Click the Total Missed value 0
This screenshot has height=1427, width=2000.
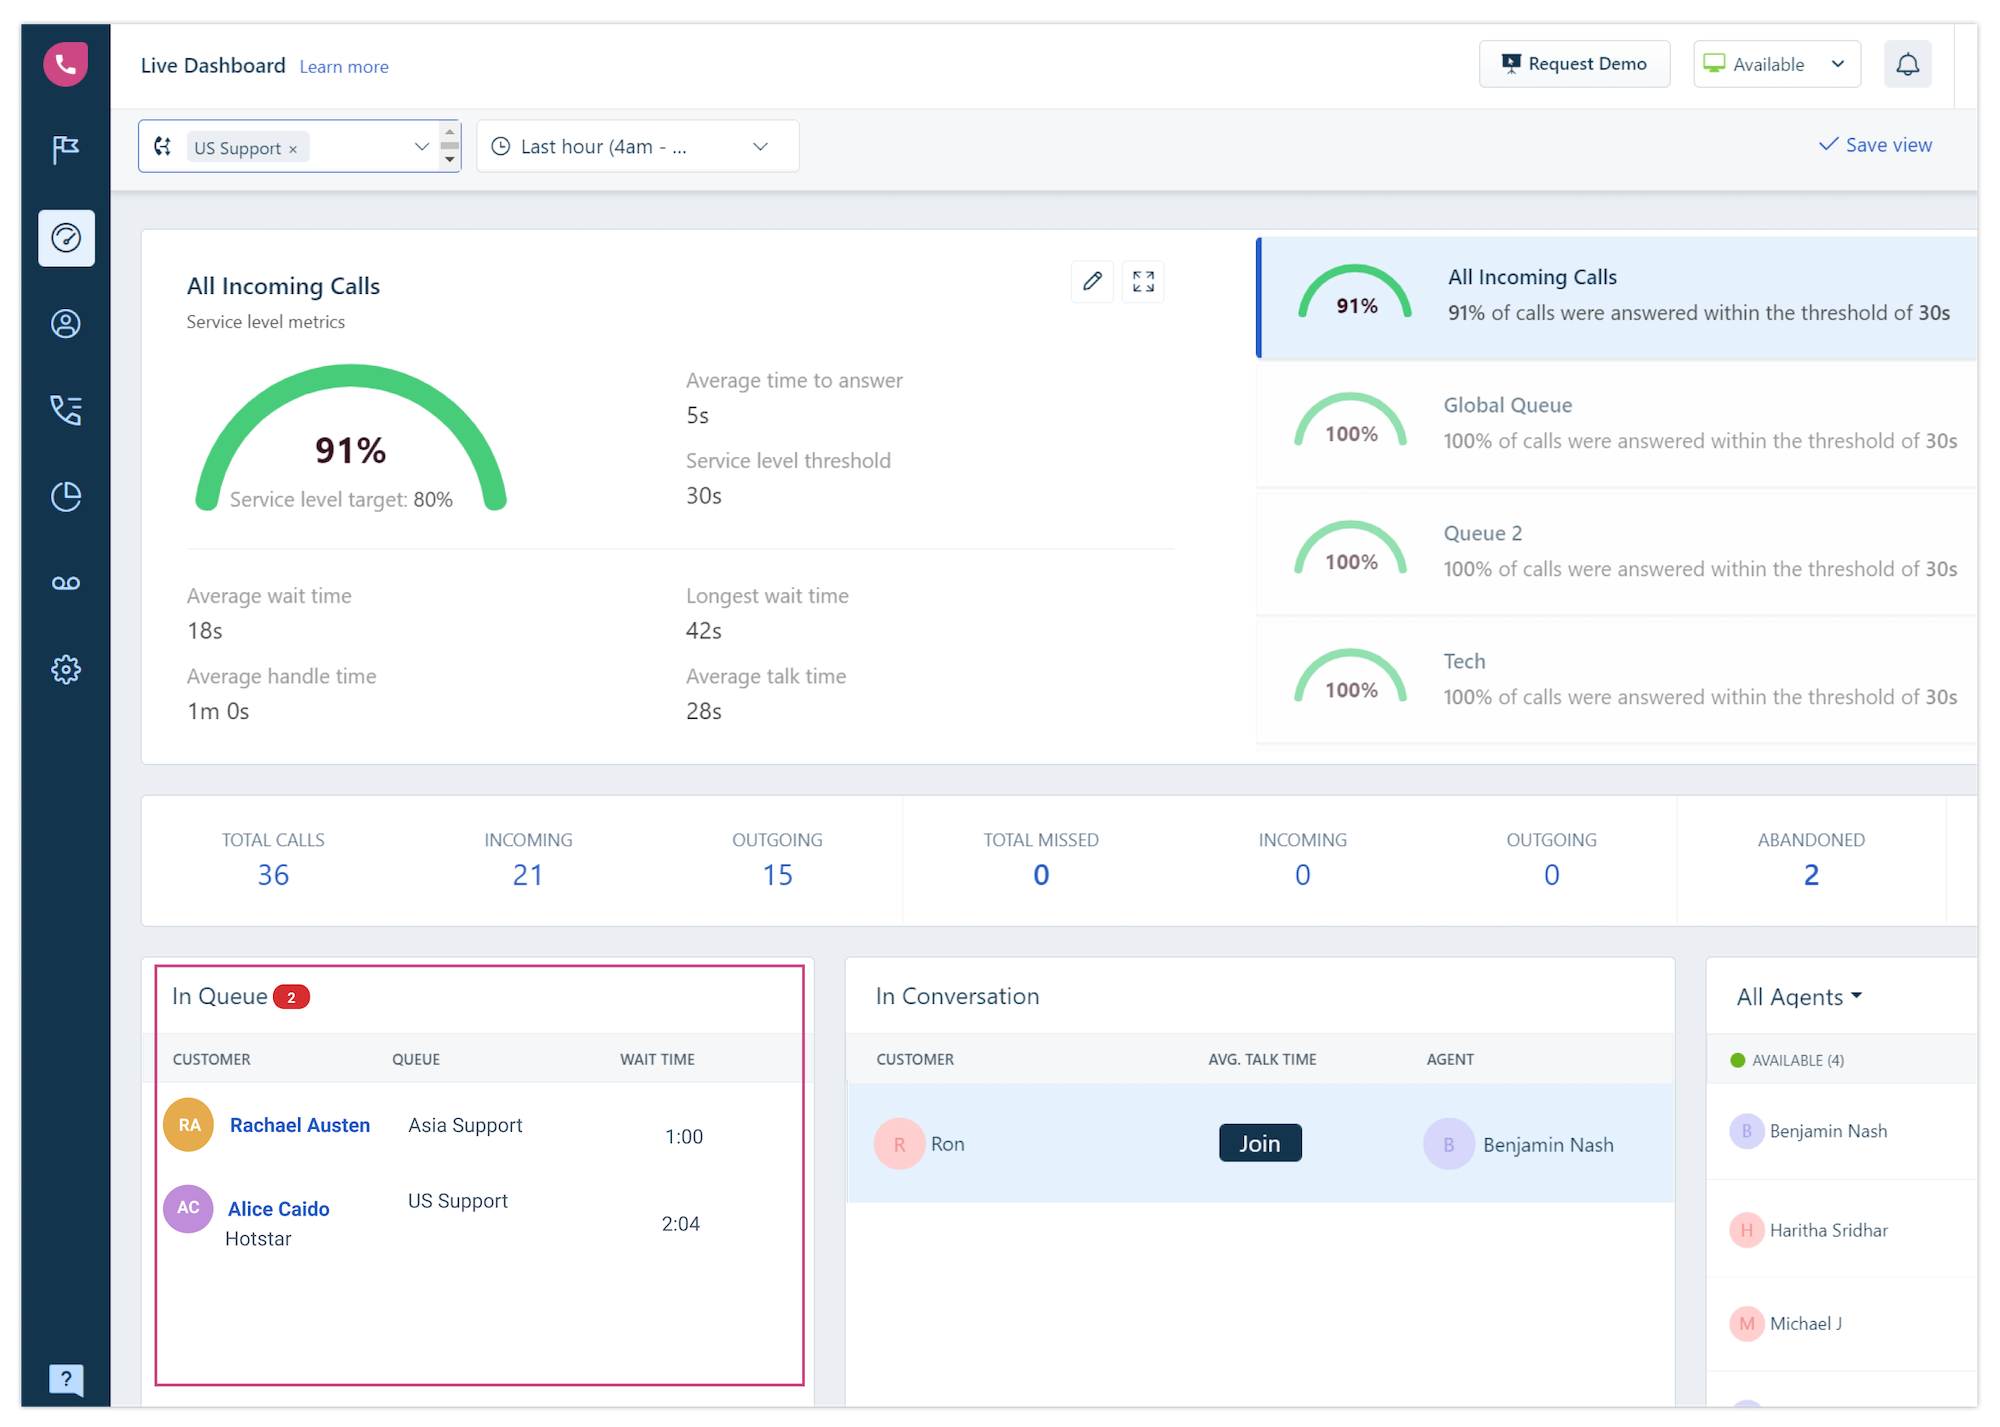(x=1041, y=875)
